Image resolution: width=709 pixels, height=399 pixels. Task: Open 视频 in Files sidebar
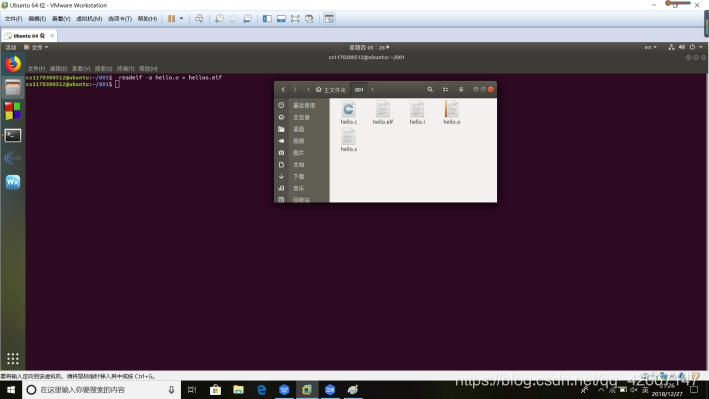[x=302, y=141]
